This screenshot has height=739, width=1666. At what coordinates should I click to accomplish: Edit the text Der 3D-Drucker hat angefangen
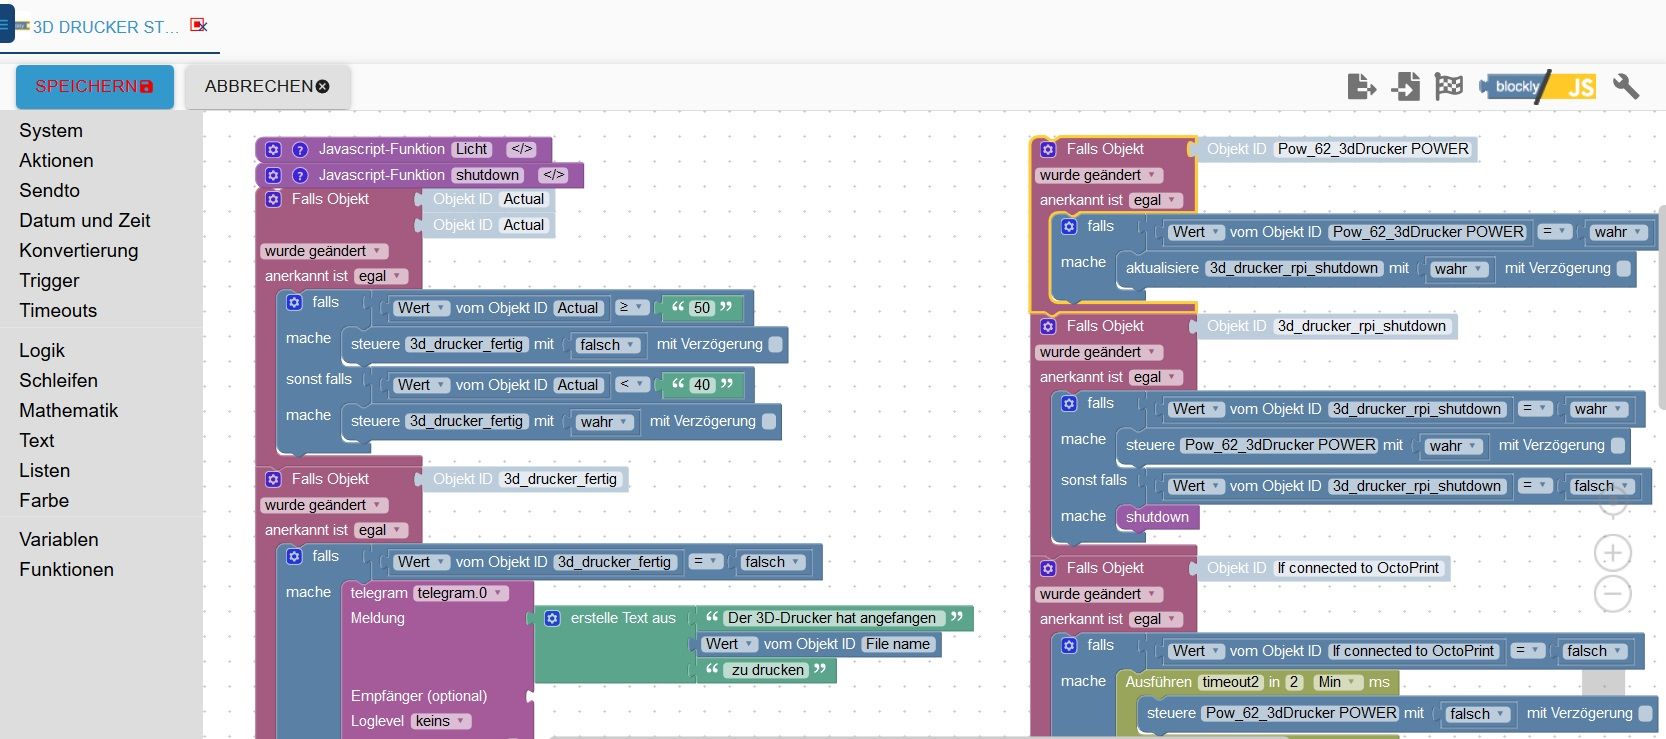[x=832, y=618]
